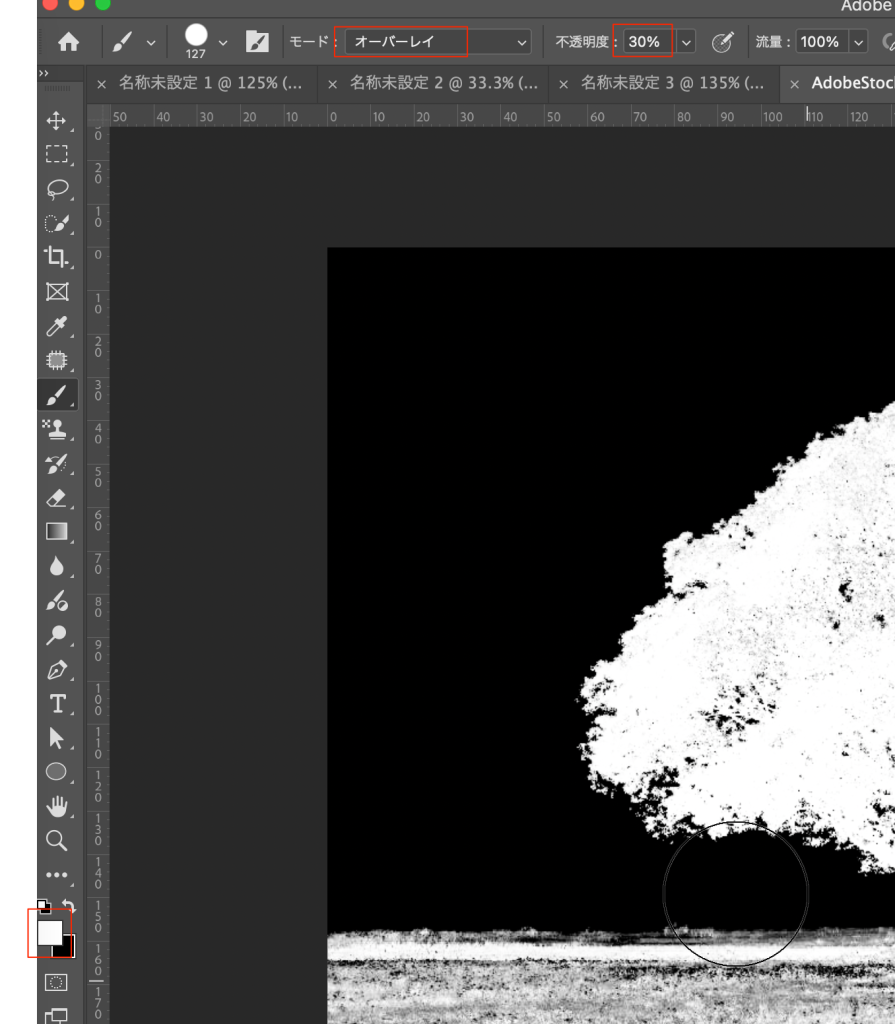The width and height of the screenshot is (895, 1024).
Task: Click the white foreground color swatch
Action: [x=49, y=932]
